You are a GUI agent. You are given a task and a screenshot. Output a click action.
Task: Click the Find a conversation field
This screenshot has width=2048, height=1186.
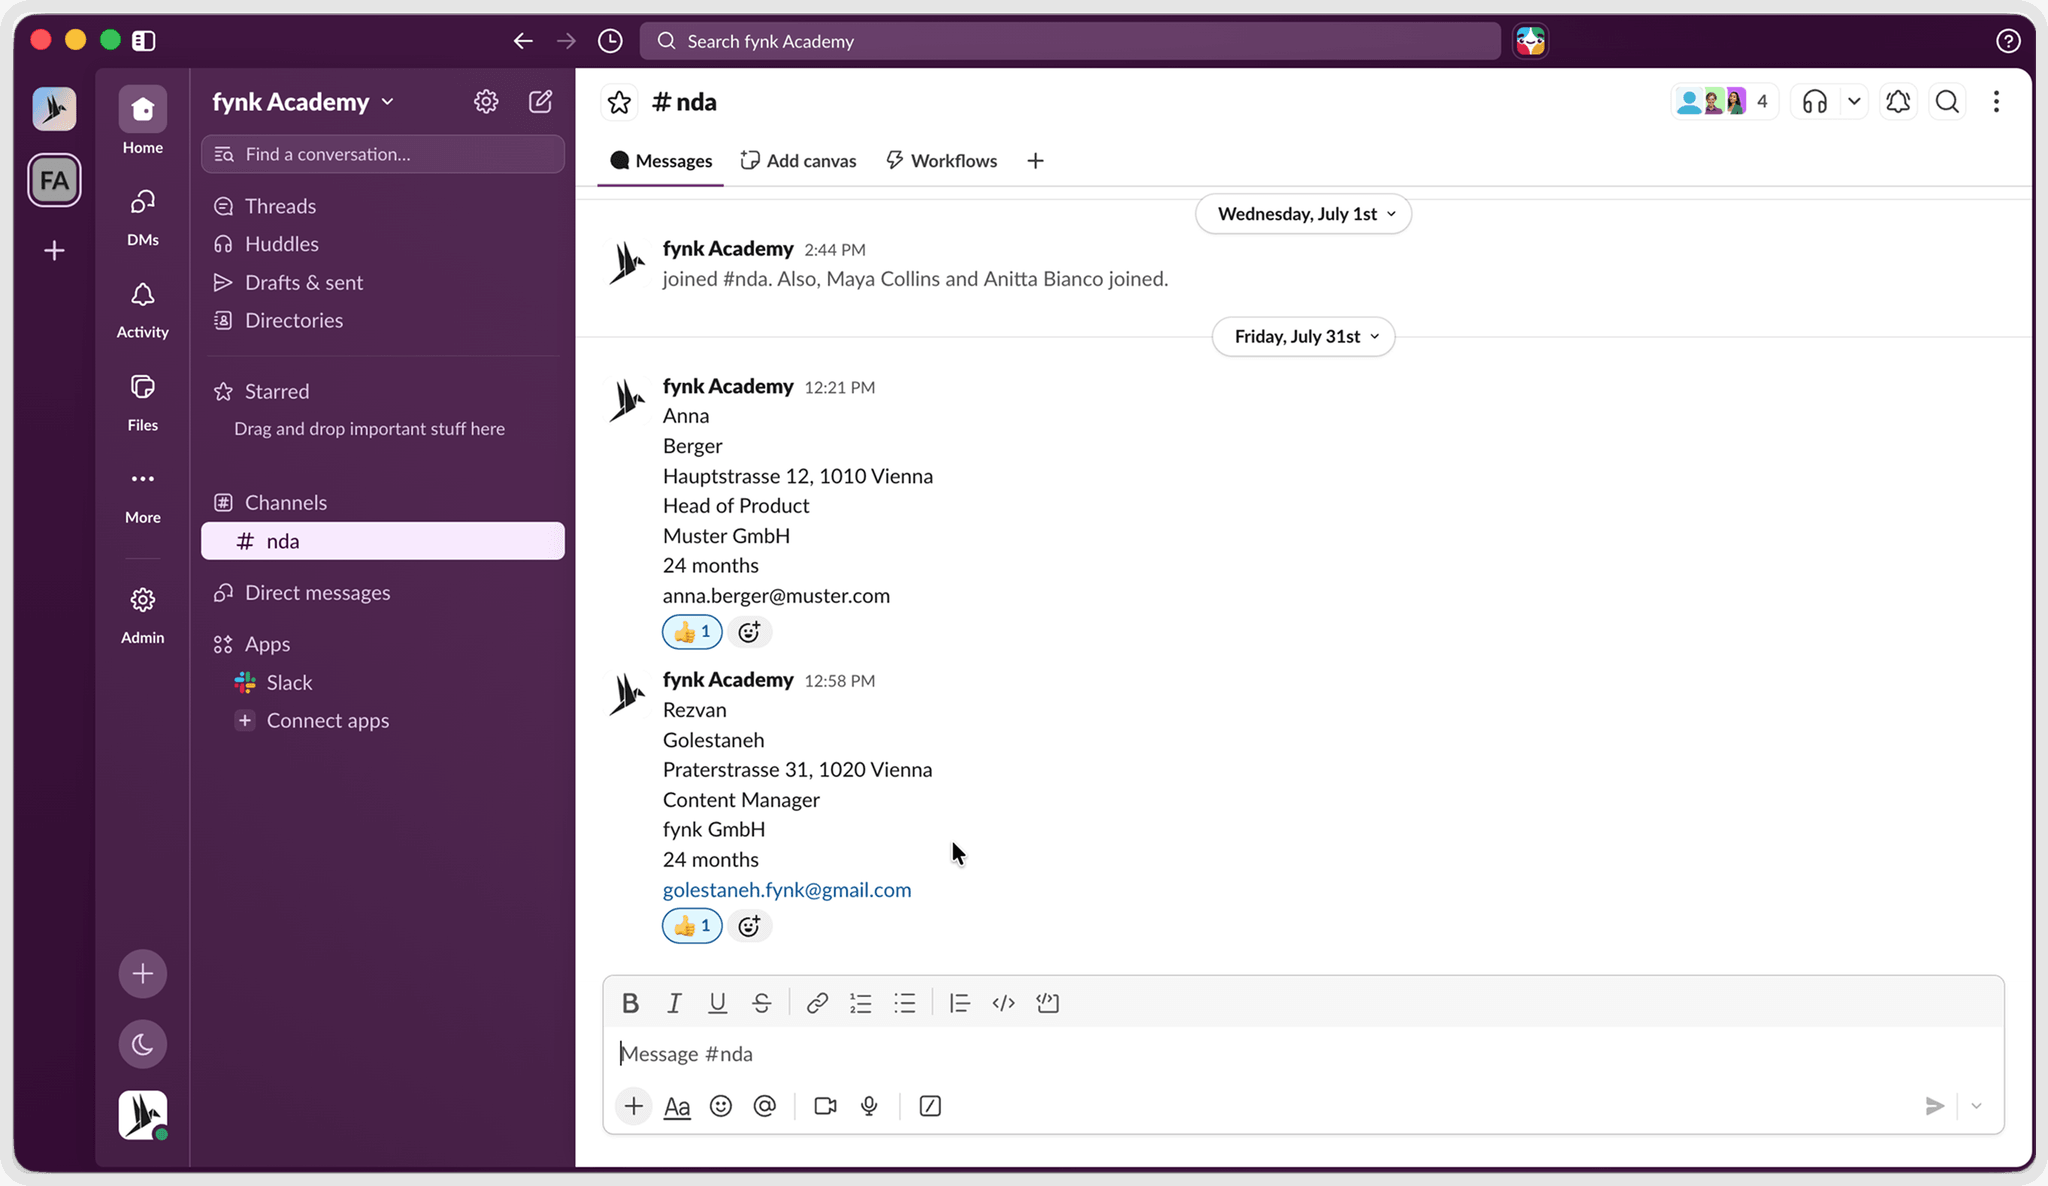click(x=383, y=154)
